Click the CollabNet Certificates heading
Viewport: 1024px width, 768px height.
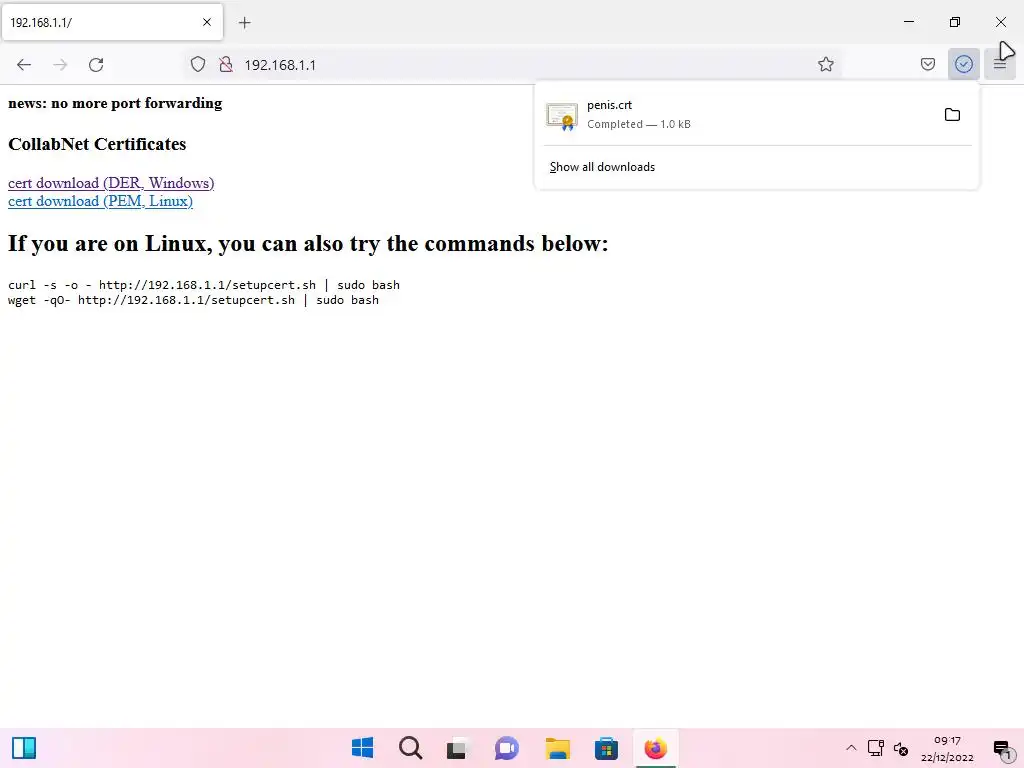coord(97,144)
